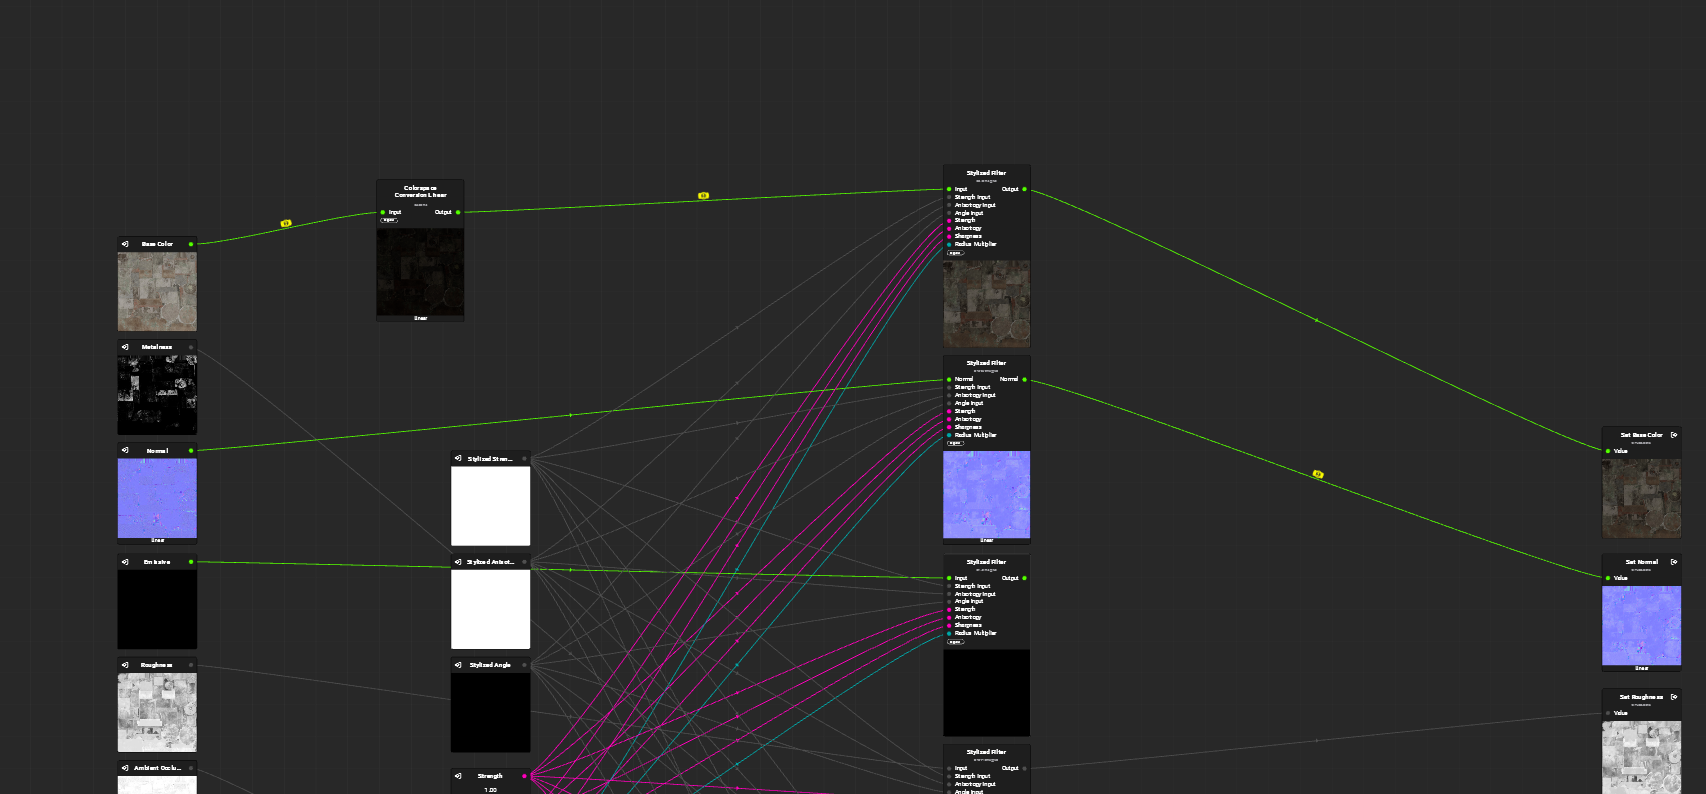1706x794 pixels.
Task: Click the output icon on Set Normal node
Action: (1674, 562)
